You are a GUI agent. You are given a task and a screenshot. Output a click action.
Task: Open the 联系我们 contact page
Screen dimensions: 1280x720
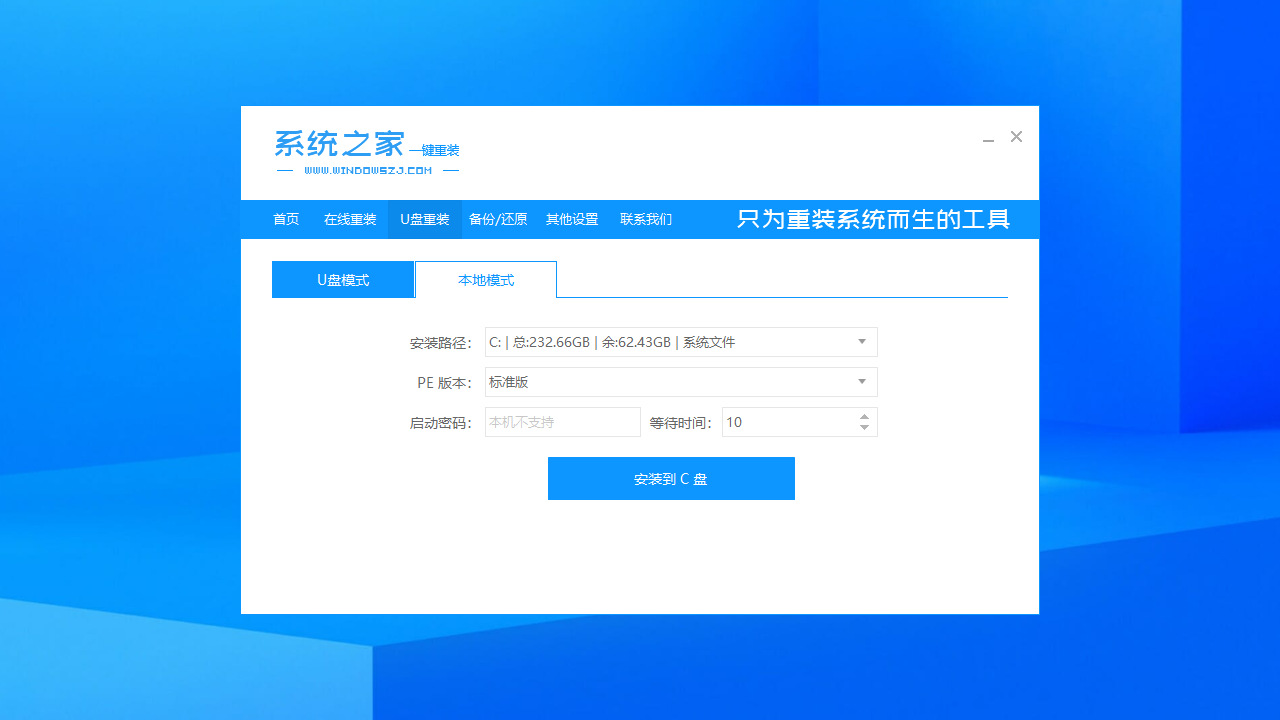point(646,219)
